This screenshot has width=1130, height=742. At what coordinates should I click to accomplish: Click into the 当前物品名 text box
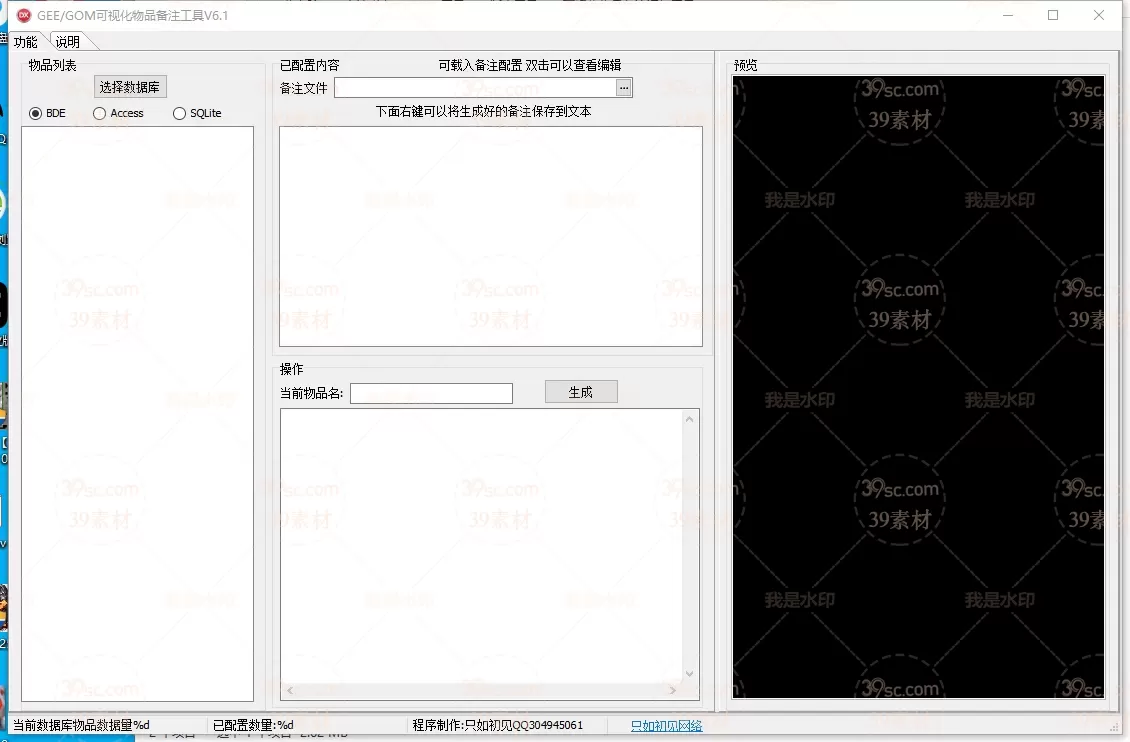(431, 393)
